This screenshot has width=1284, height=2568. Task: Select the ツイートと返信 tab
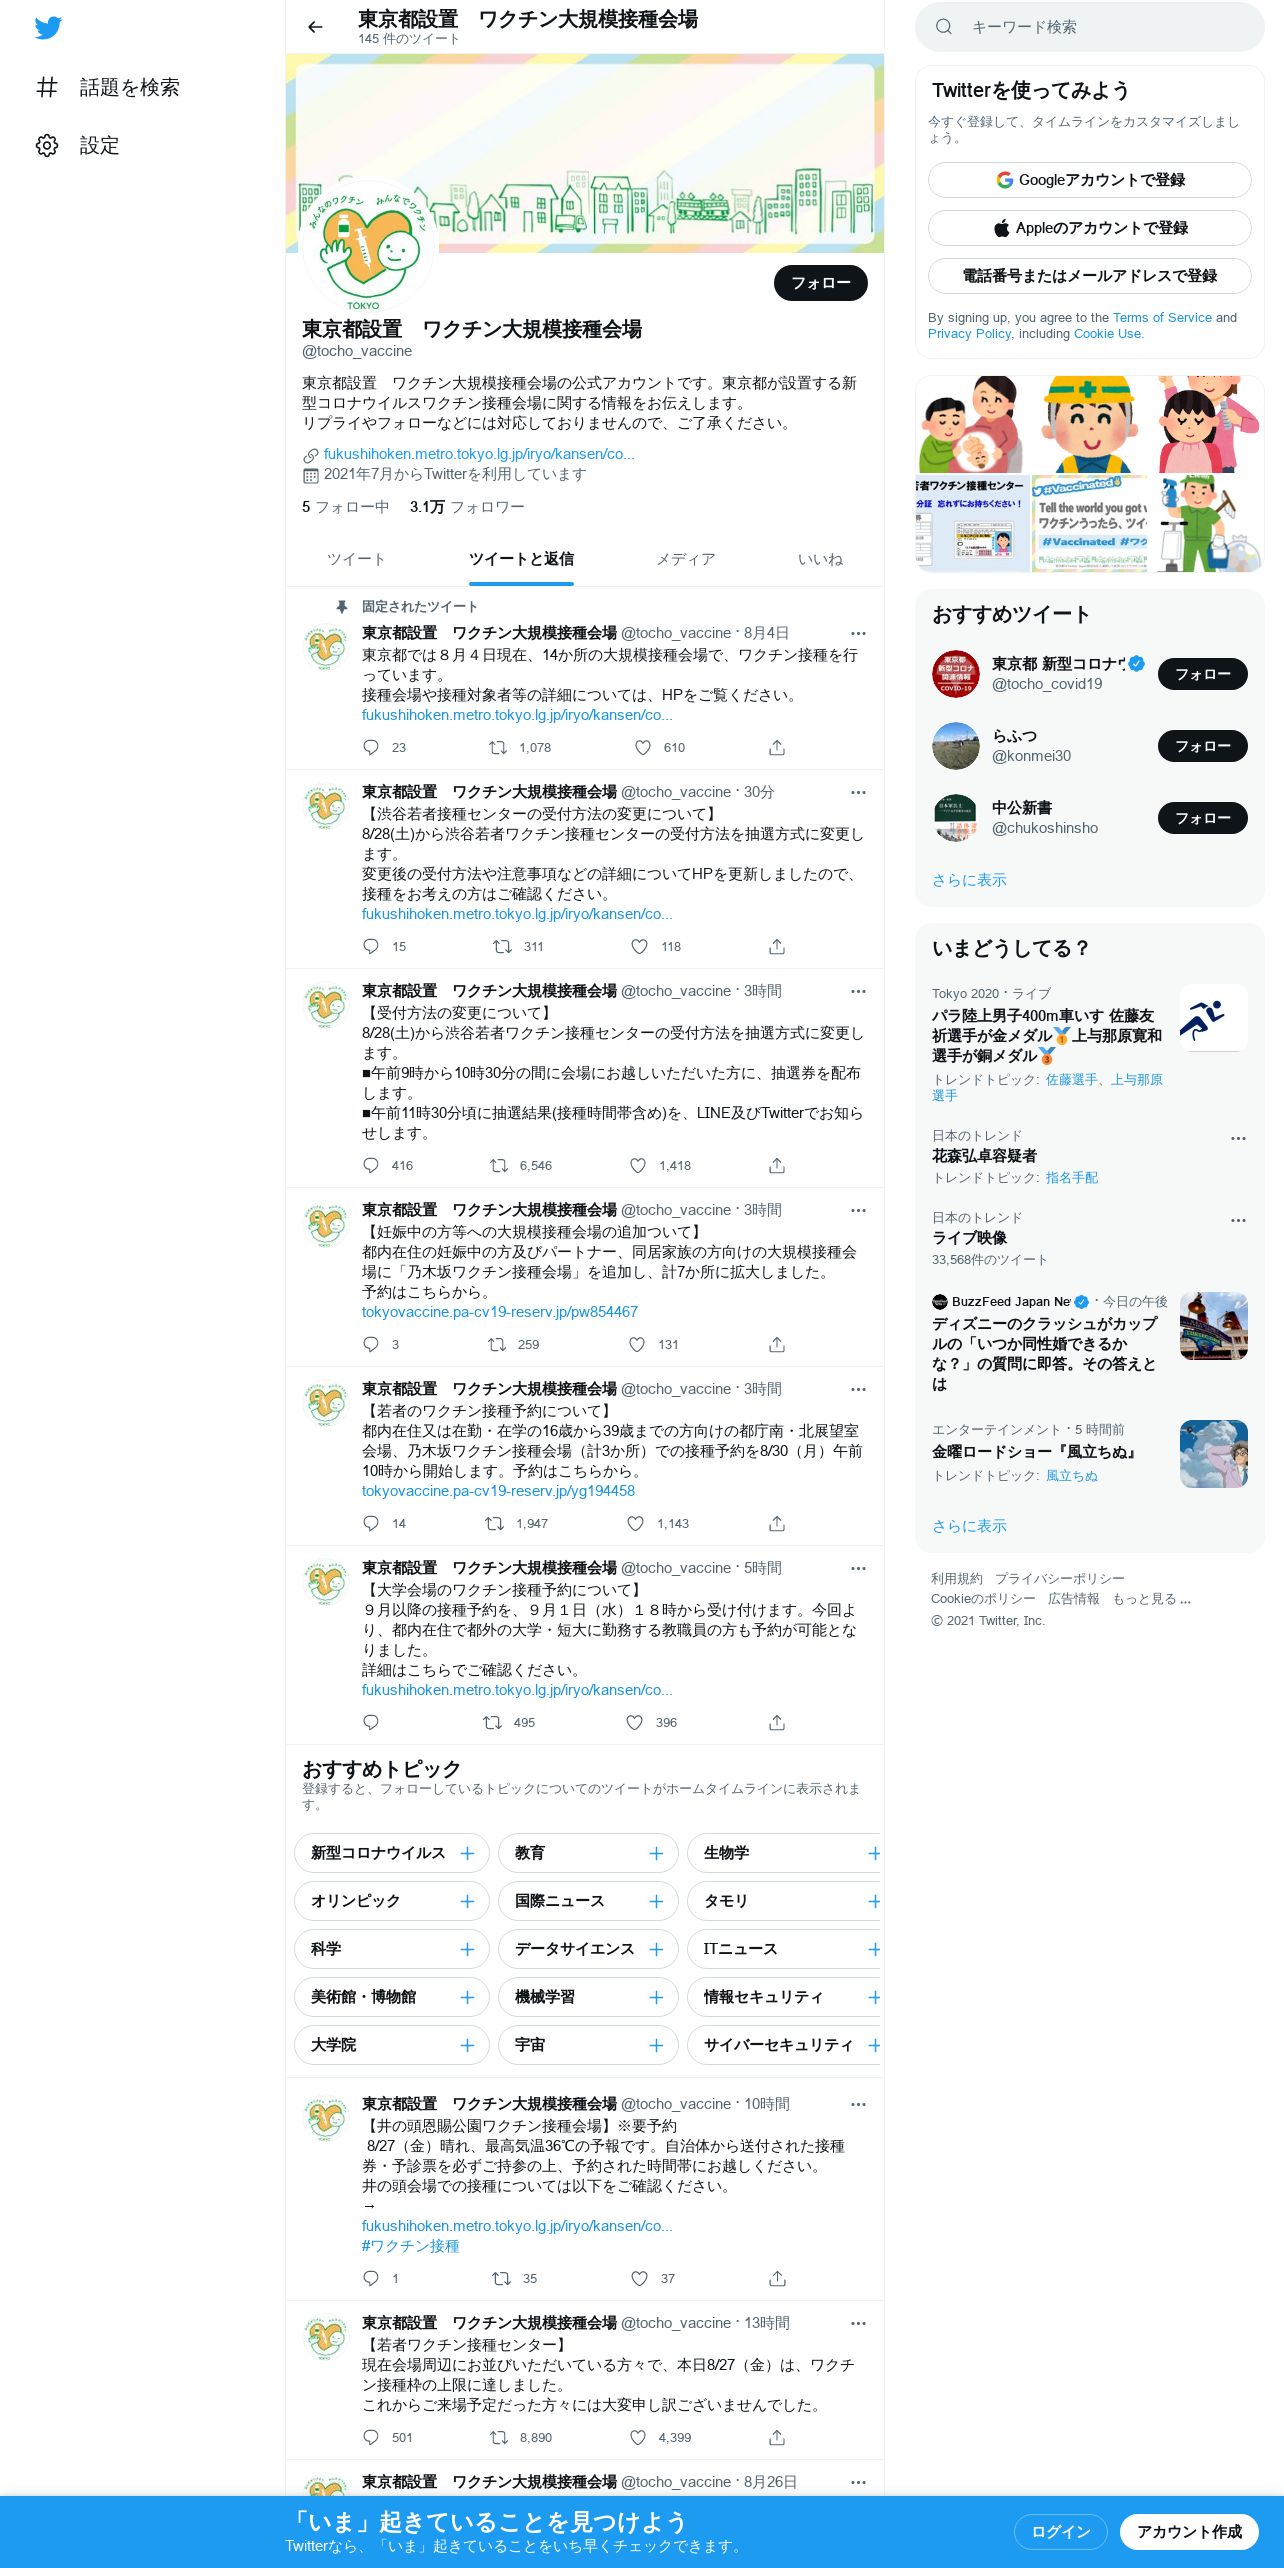[521, 559]
